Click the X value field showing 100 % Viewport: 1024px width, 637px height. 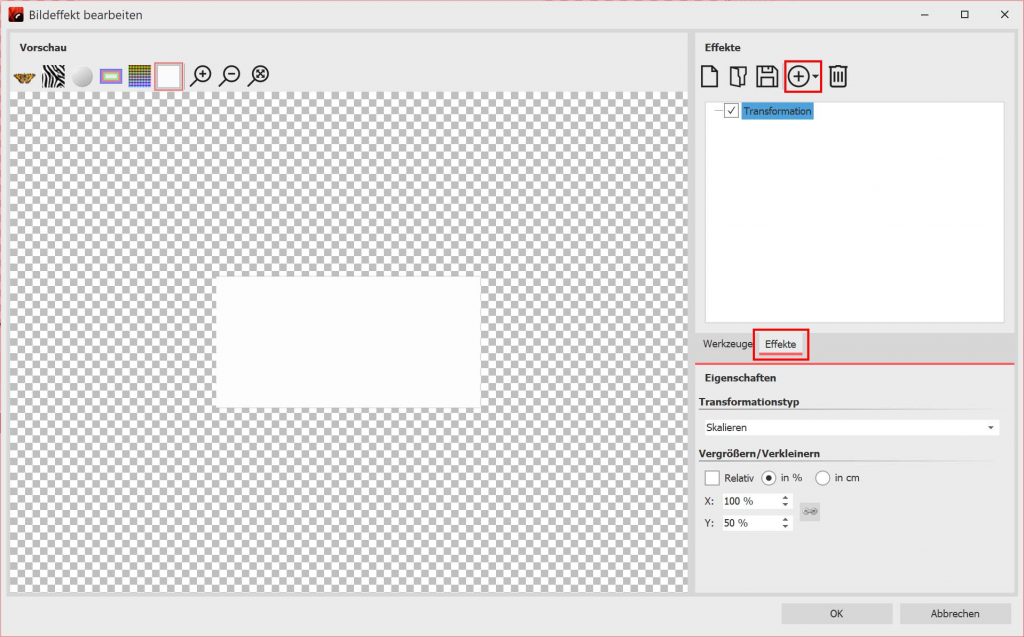click(x=750, y=501)
